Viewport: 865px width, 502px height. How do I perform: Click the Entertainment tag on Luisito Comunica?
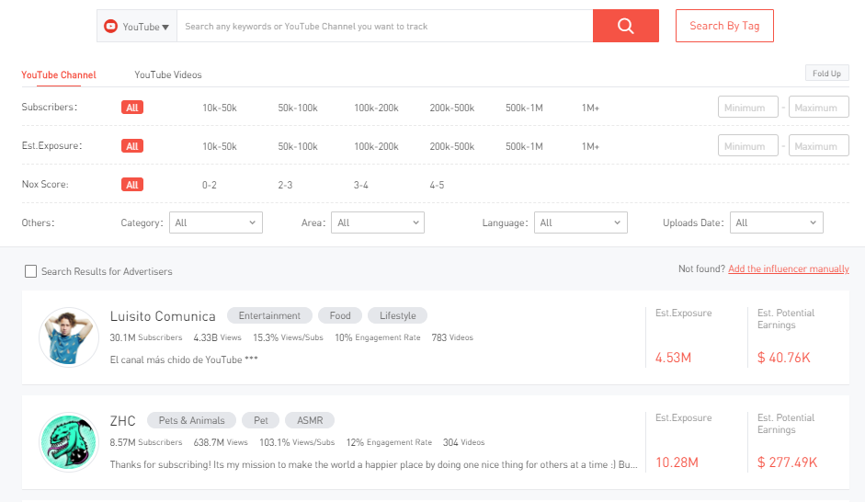tap(269, 316)
